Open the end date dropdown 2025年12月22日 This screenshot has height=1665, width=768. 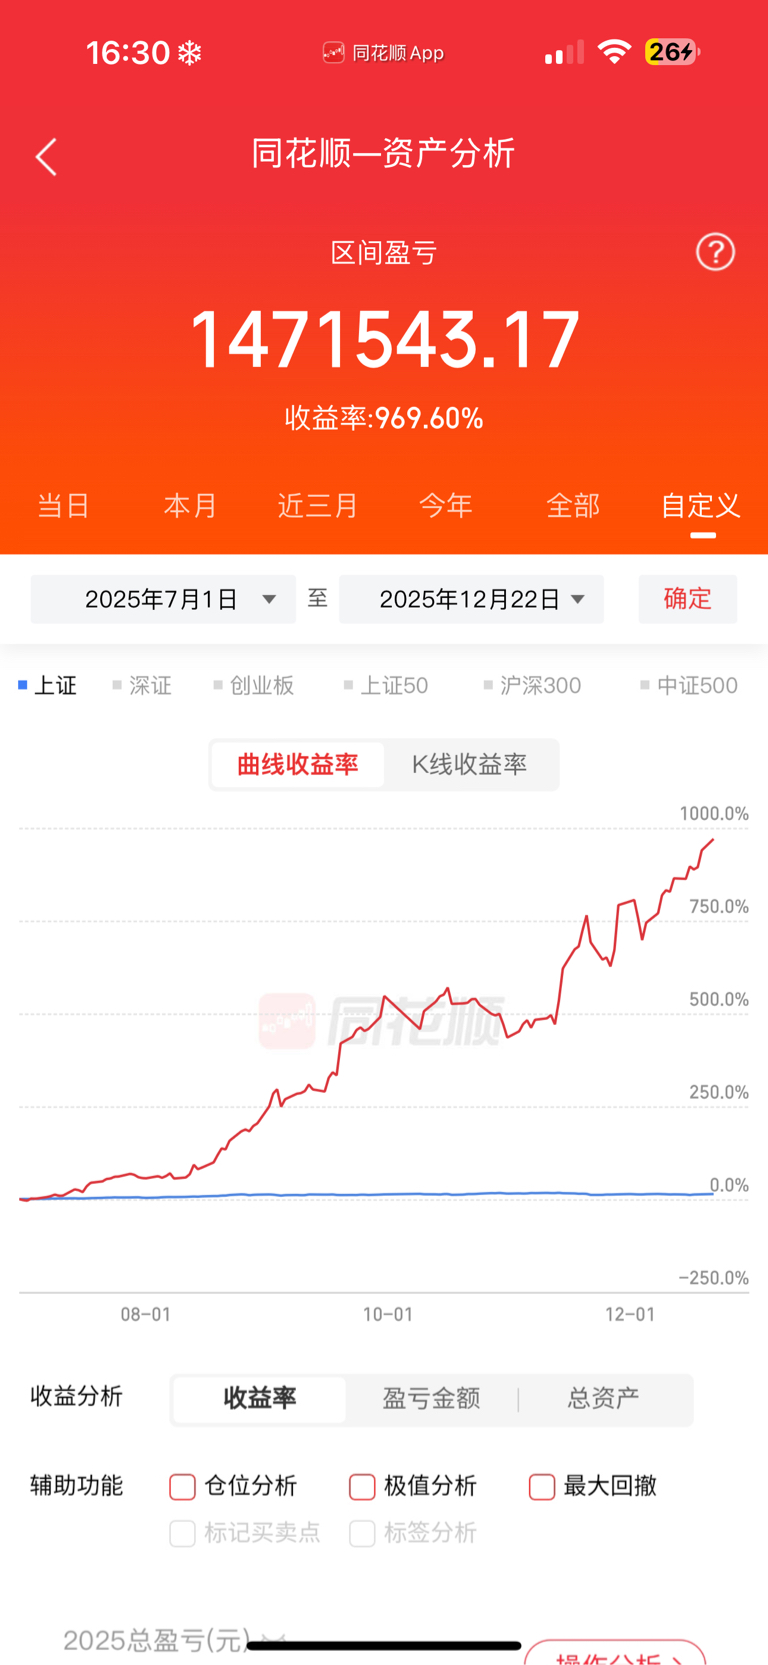[471, 599]
